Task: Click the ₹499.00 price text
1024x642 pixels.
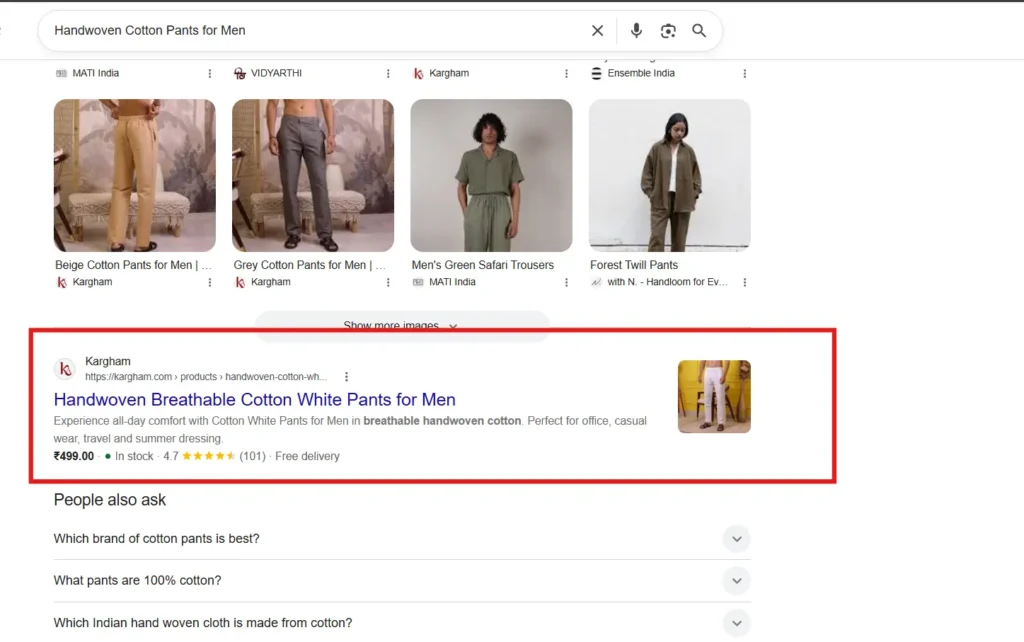Action: 74,457
